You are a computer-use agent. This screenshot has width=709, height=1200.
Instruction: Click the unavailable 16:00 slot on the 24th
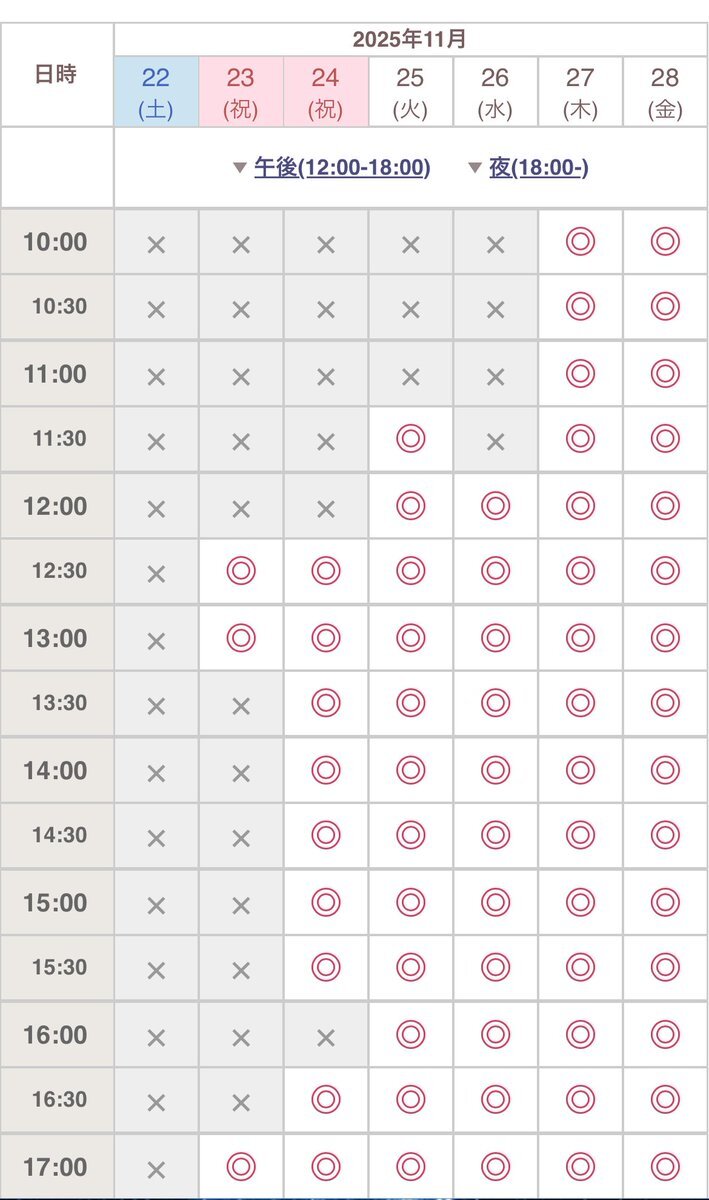coord(325,1038)
